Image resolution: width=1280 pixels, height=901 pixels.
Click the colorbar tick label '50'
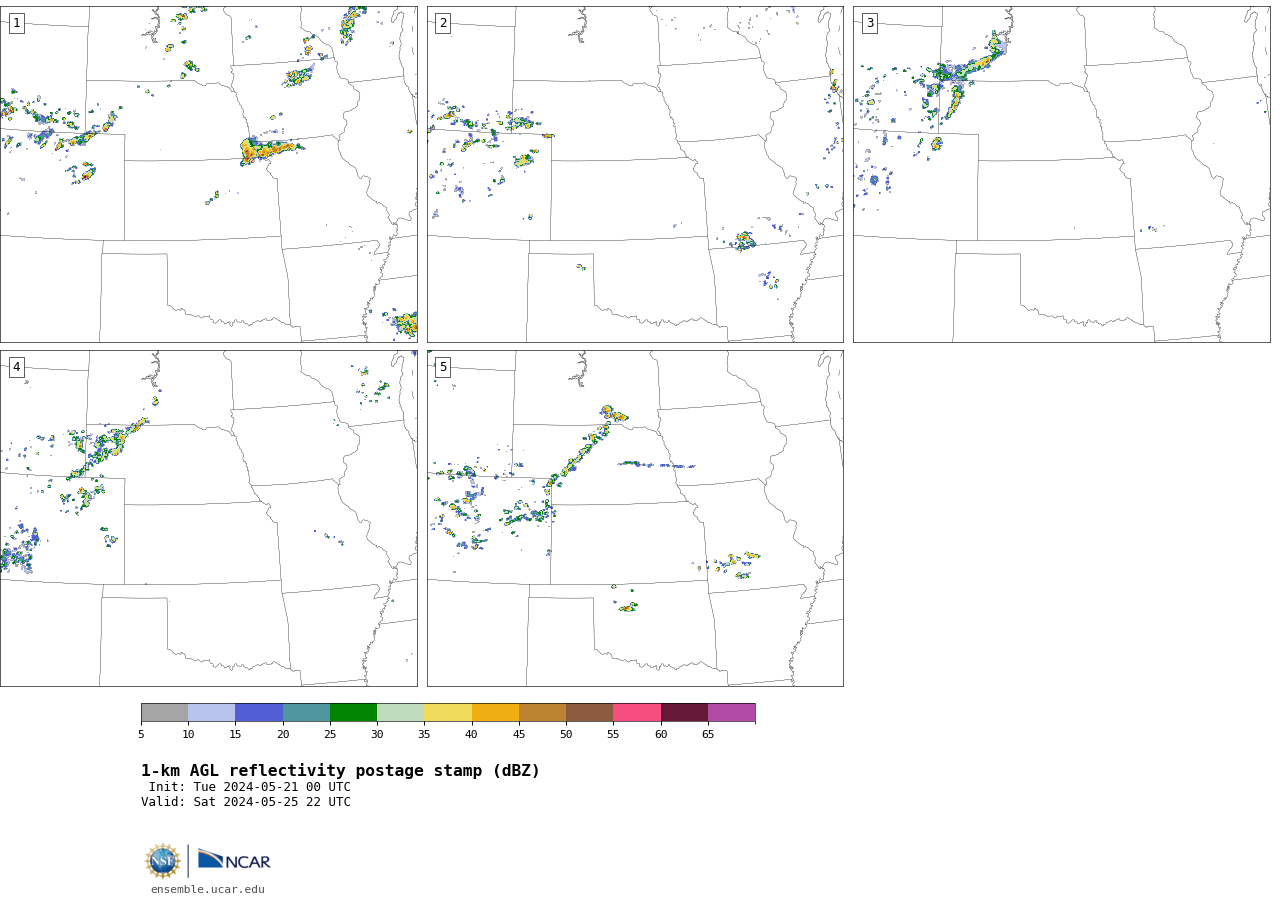566,735
